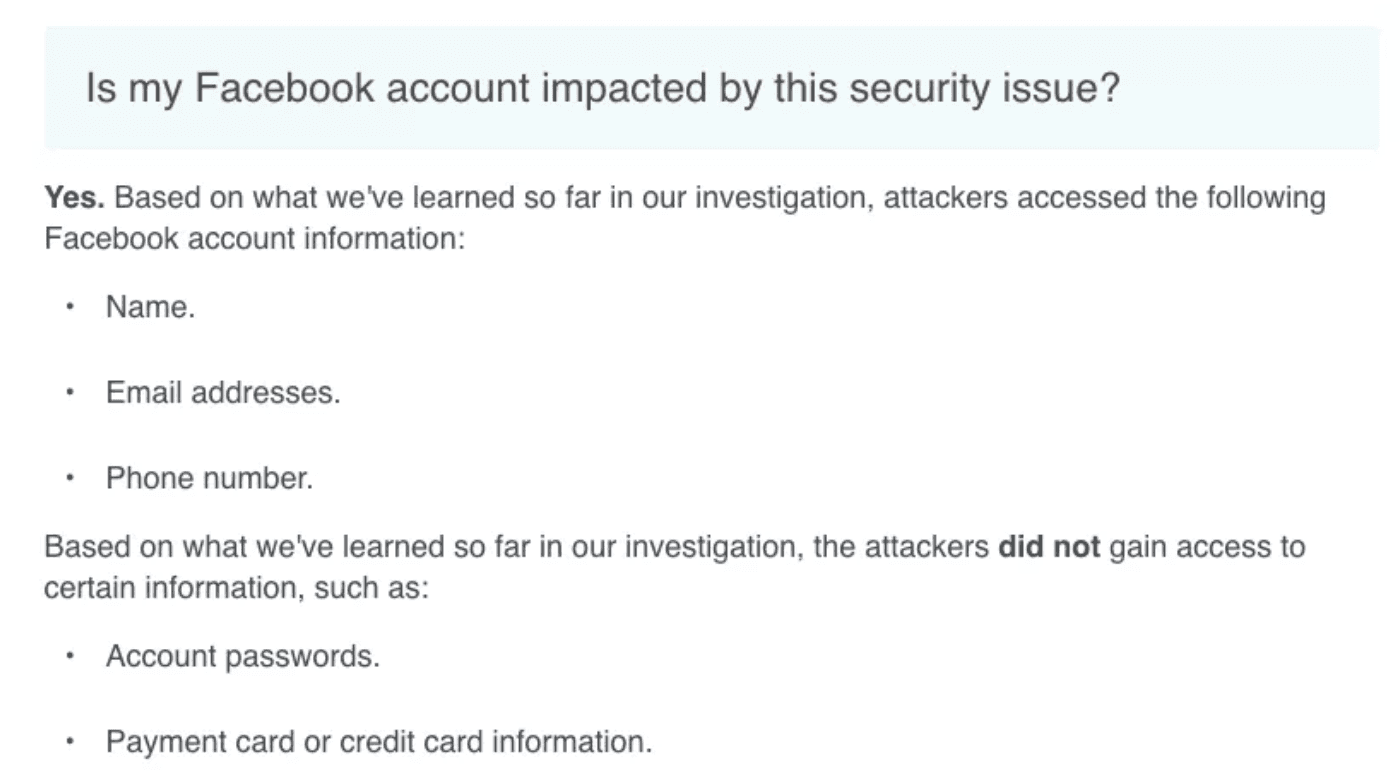Click "Payment card or credit card information." item

coord(378,742)
